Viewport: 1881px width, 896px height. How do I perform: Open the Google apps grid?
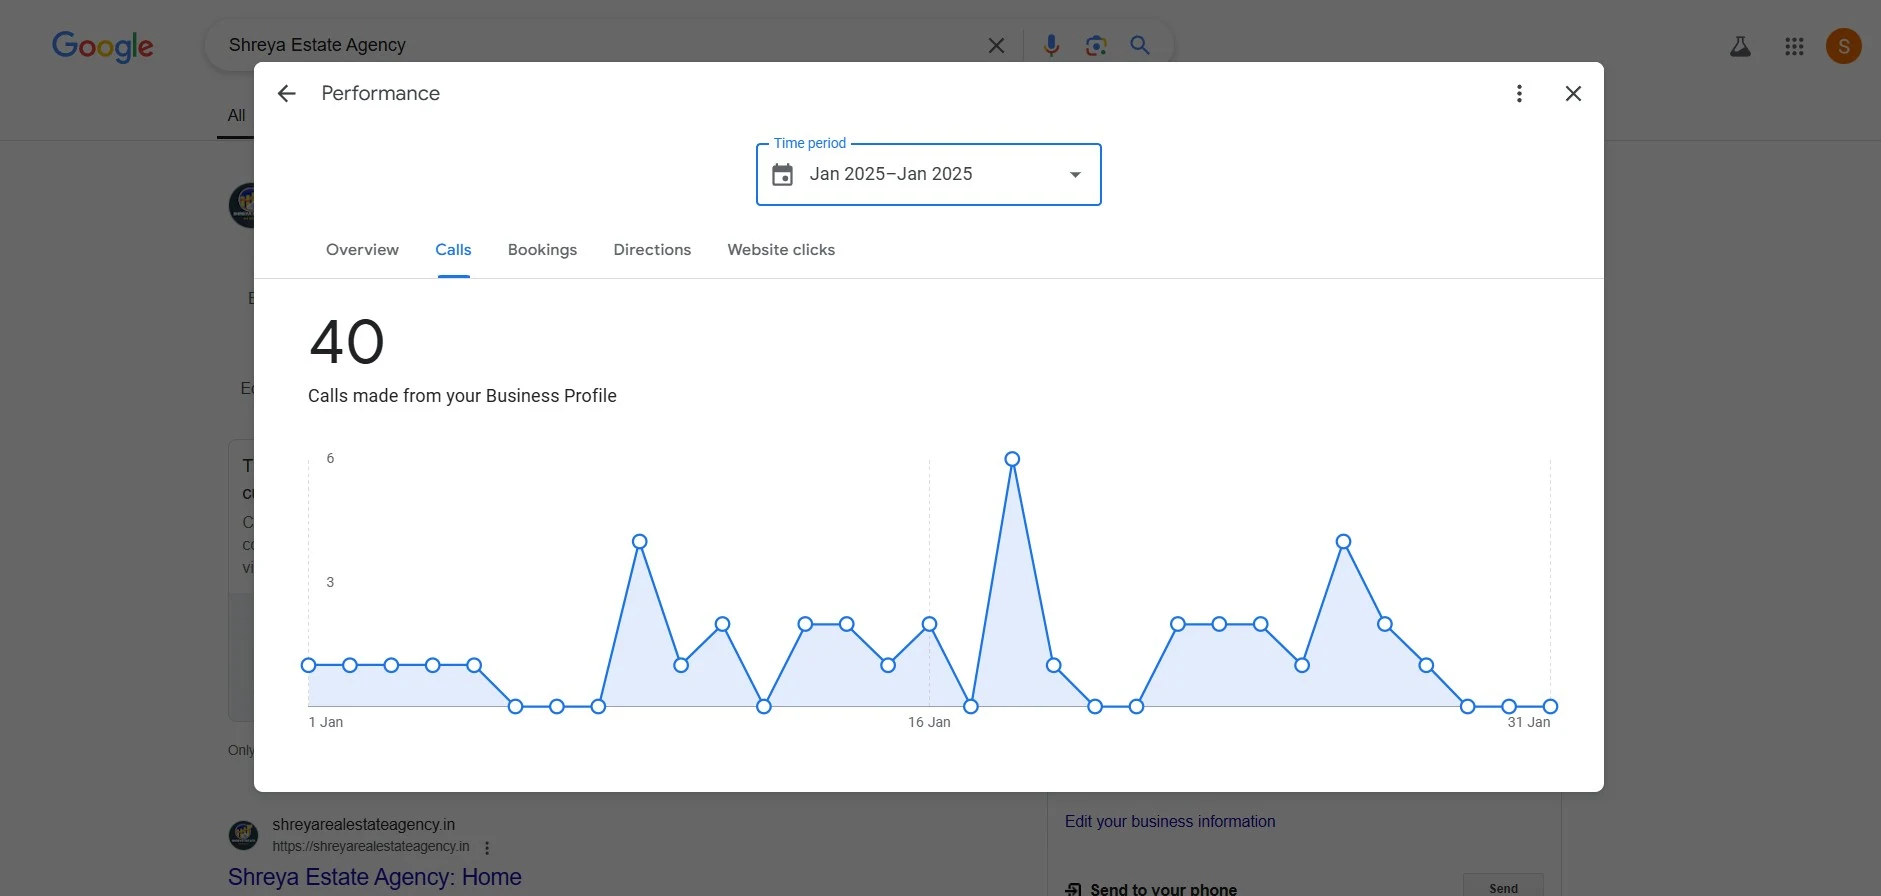pyautogui.click(x=1794, y=46)
